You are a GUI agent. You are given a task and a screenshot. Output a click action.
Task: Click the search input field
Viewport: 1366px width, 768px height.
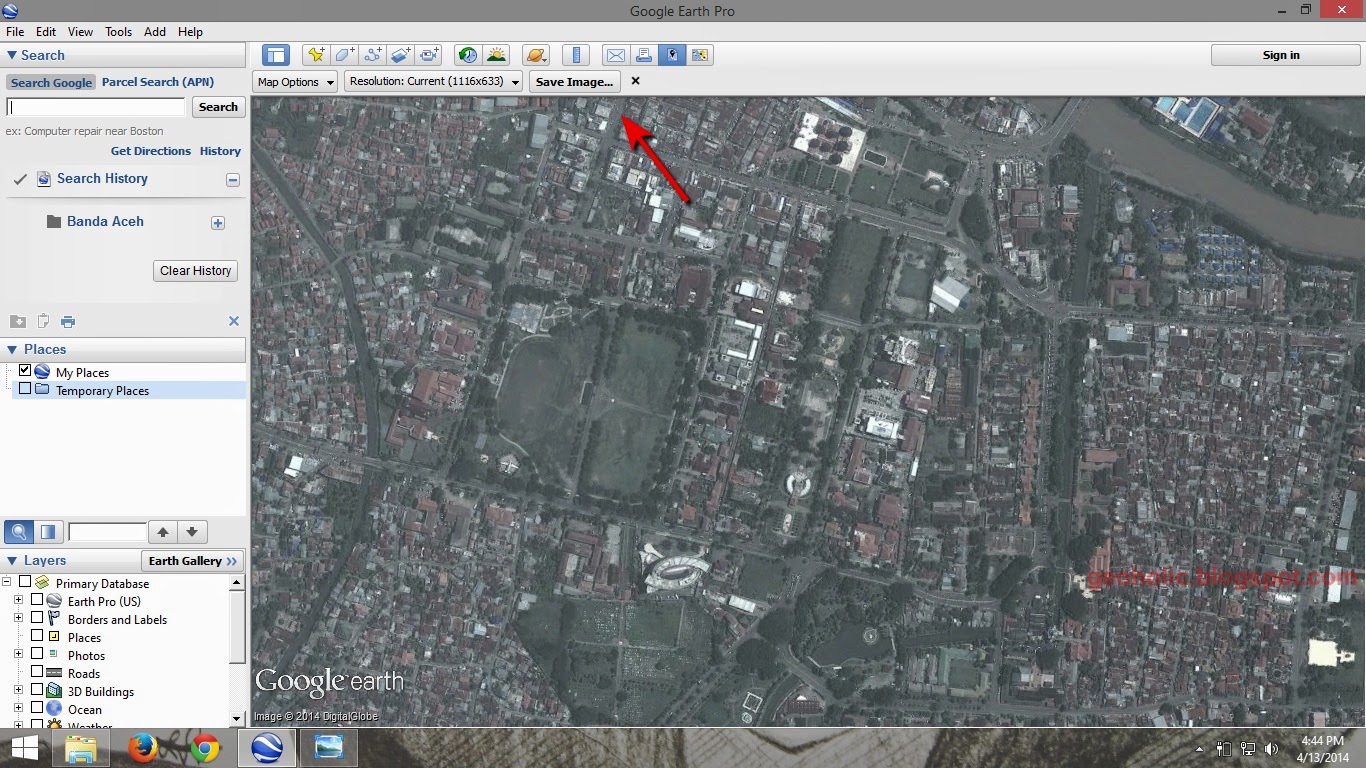[x=95, y=107]
